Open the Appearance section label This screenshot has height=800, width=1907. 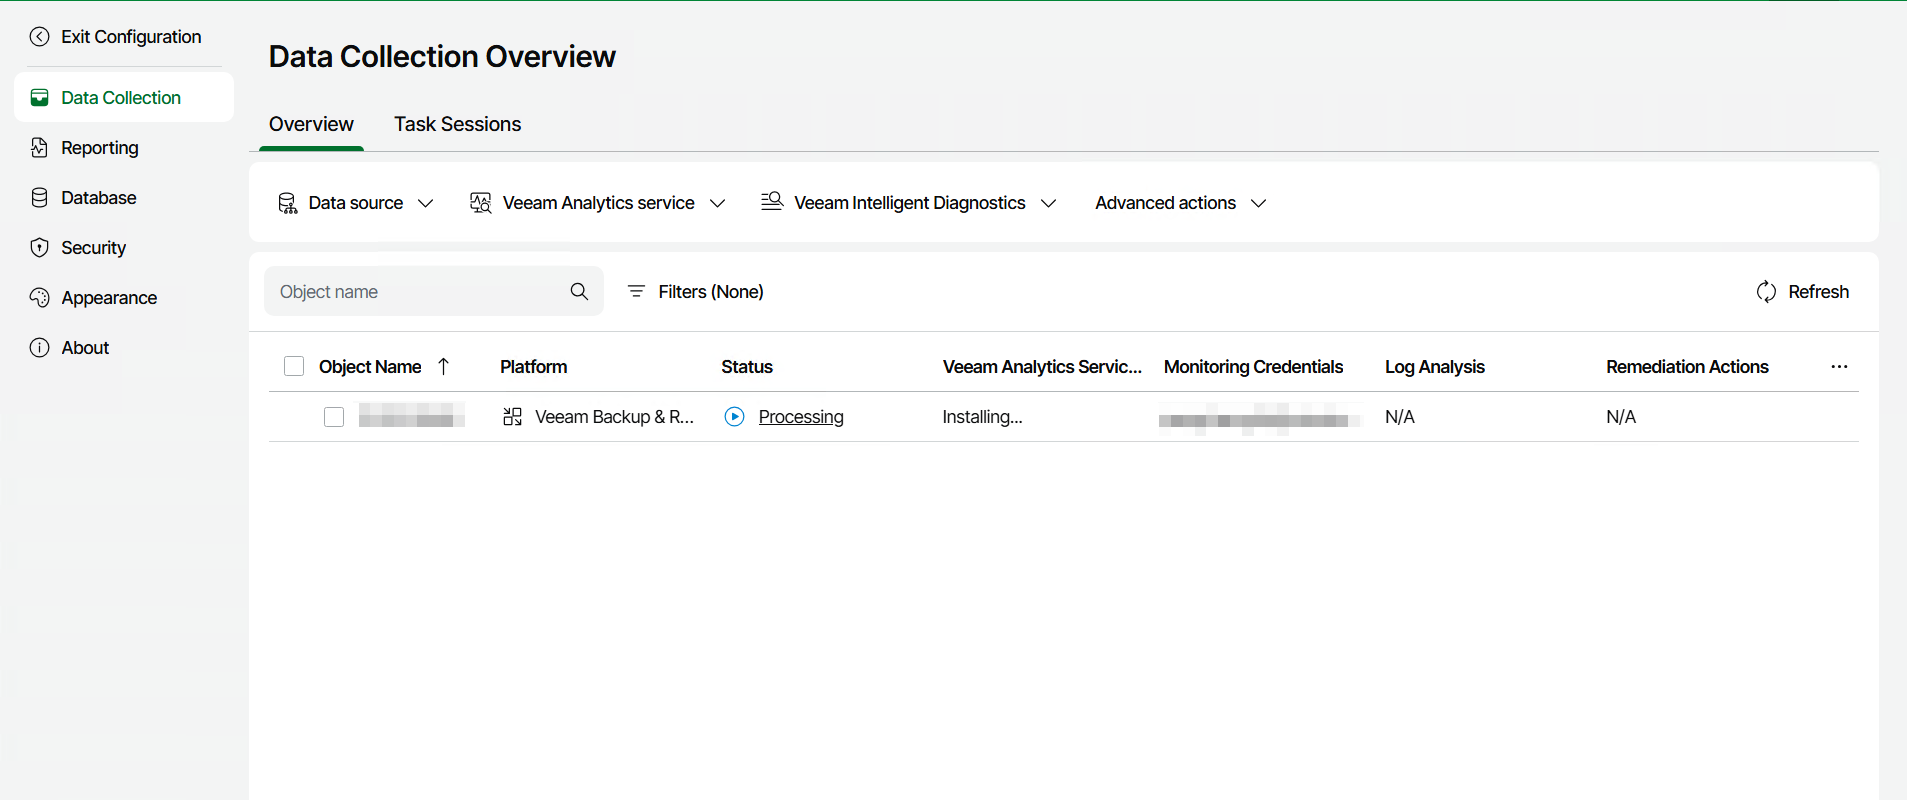(109, 297)
